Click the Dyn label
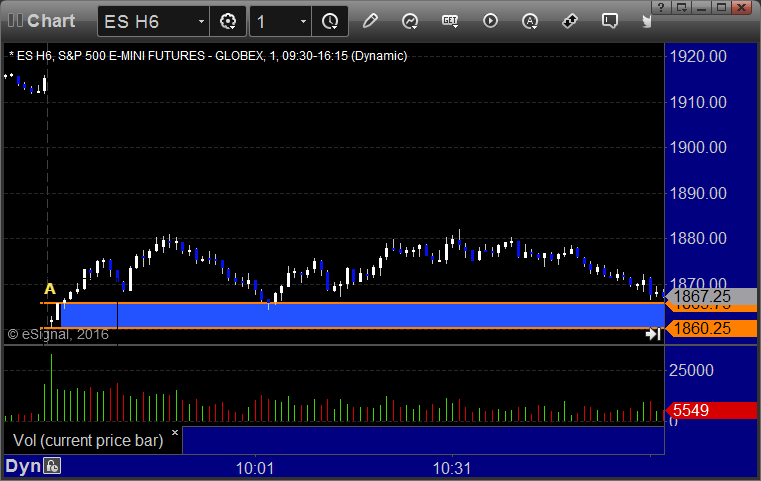Screen dimensions: 761x481 pos(23,466)
